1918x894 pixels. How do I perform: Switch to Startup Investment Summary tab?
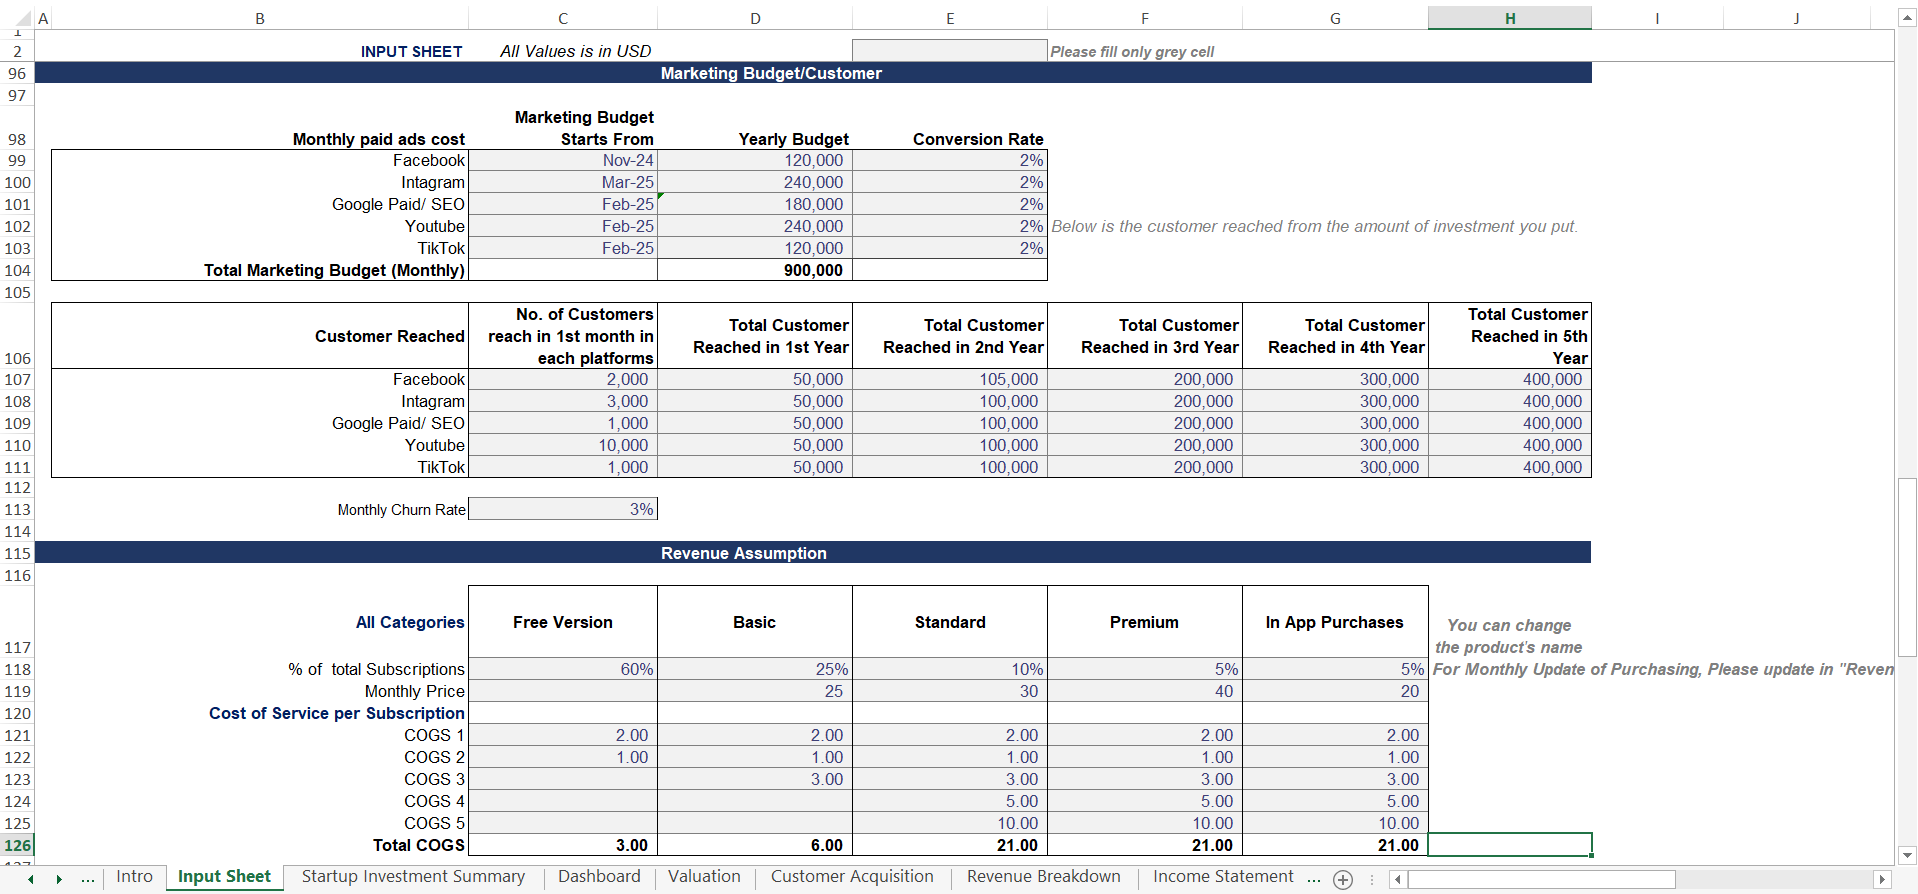[x=413, y=877]
